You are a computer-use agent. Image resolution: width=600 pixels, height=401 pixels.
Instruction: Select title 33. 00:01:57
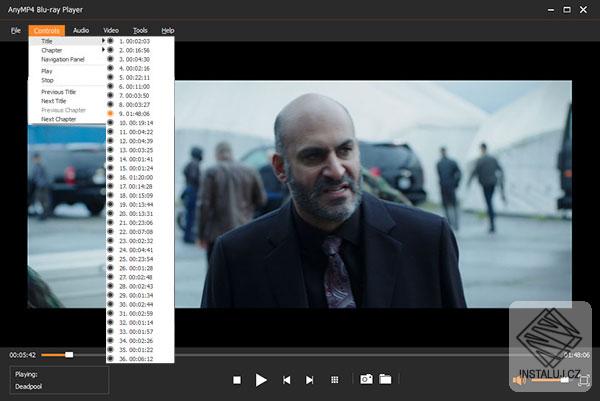(140, 332)
